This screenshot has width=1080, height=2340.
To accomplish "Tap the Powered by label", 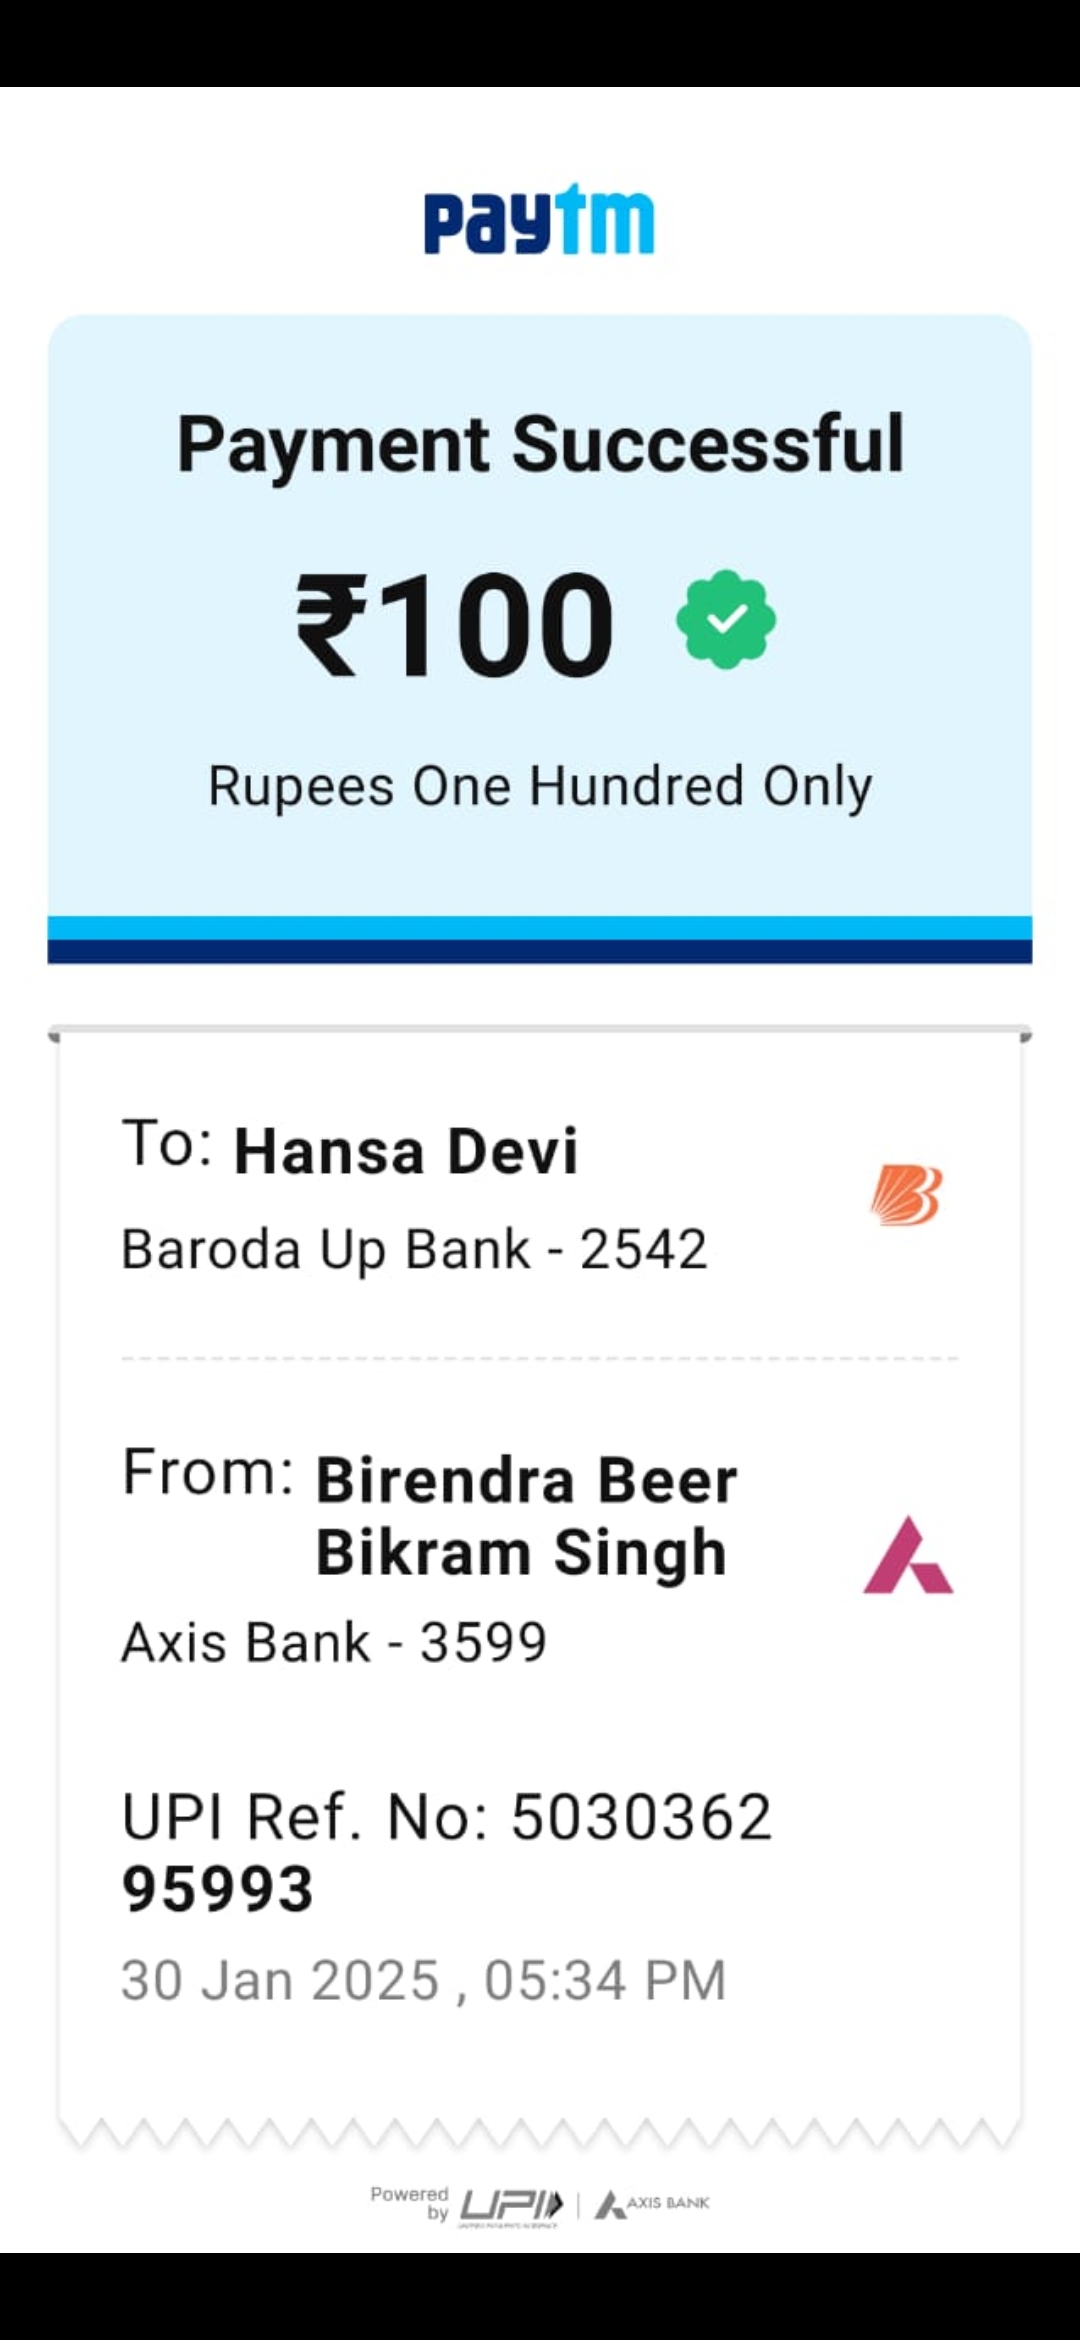I will click(410, 2203).
